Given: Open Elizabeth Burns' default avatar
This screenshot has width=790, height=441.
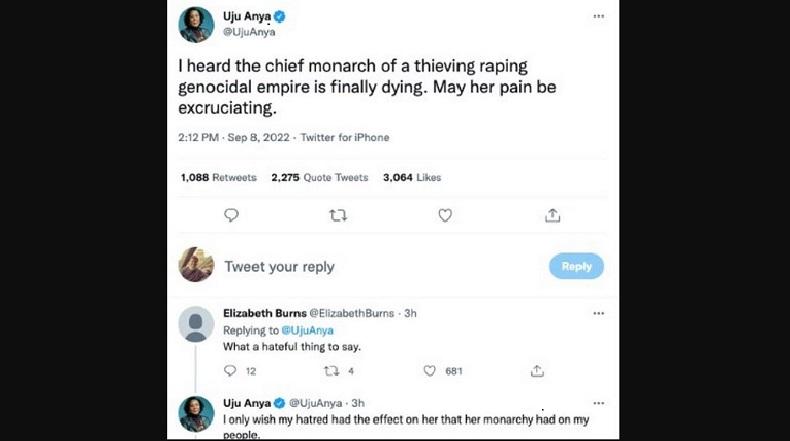Looking at the screenshot, I should (196, 324).
